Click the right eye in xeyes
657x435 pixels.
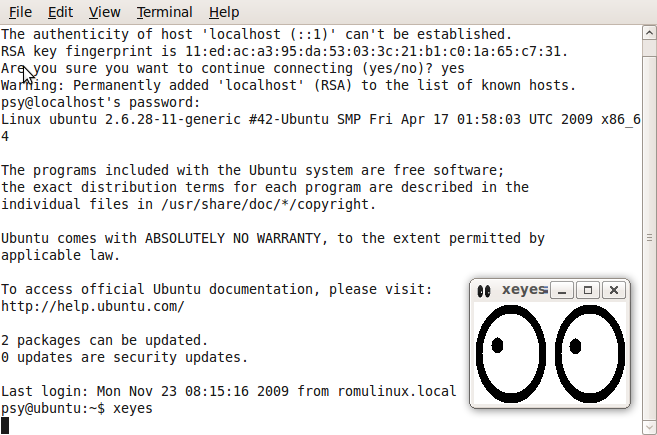pos(590,354)
